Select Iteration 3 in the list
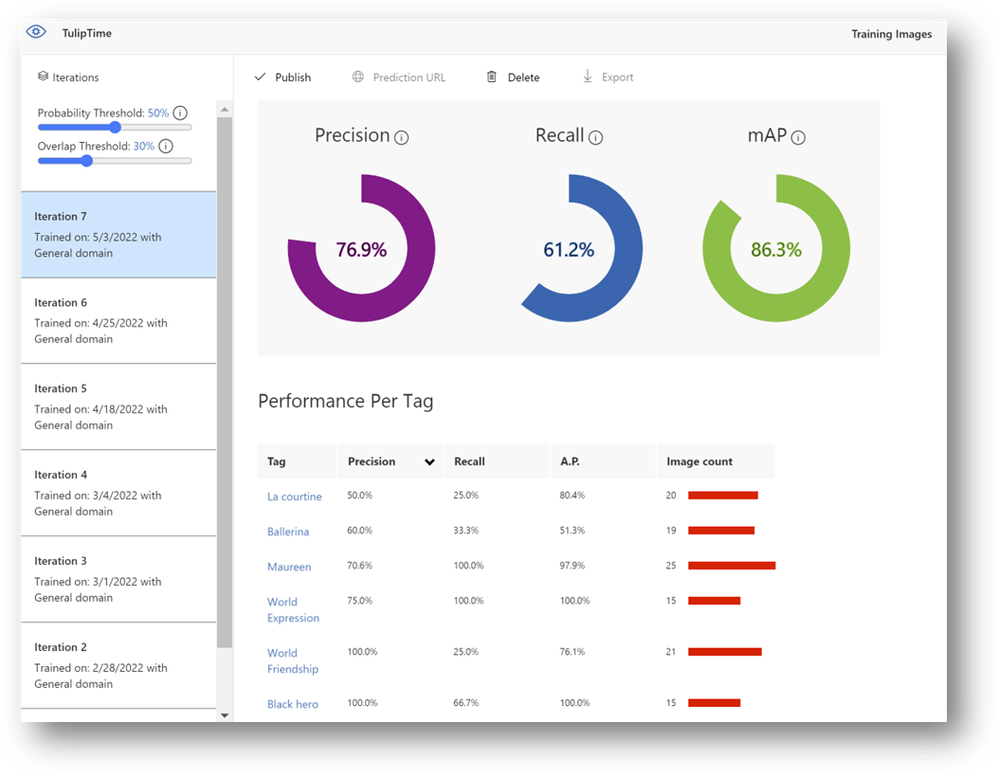The width and height of the screenshot is (999, 774). click(119, 578)
